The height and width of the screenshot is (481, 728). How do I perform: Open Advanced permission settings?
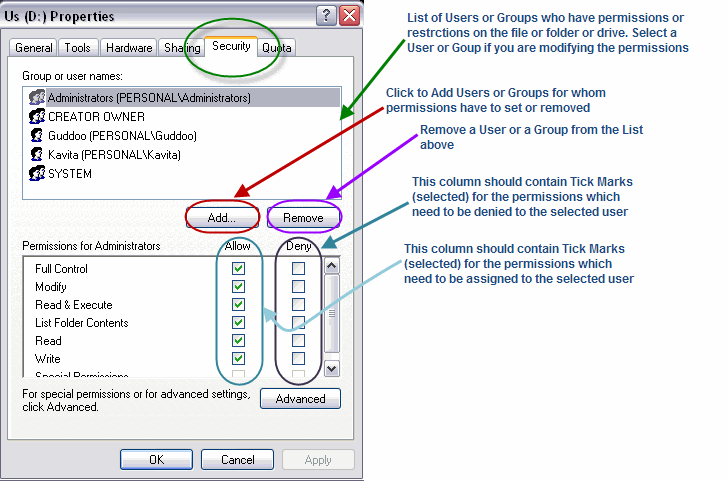[x=300, y=399]
